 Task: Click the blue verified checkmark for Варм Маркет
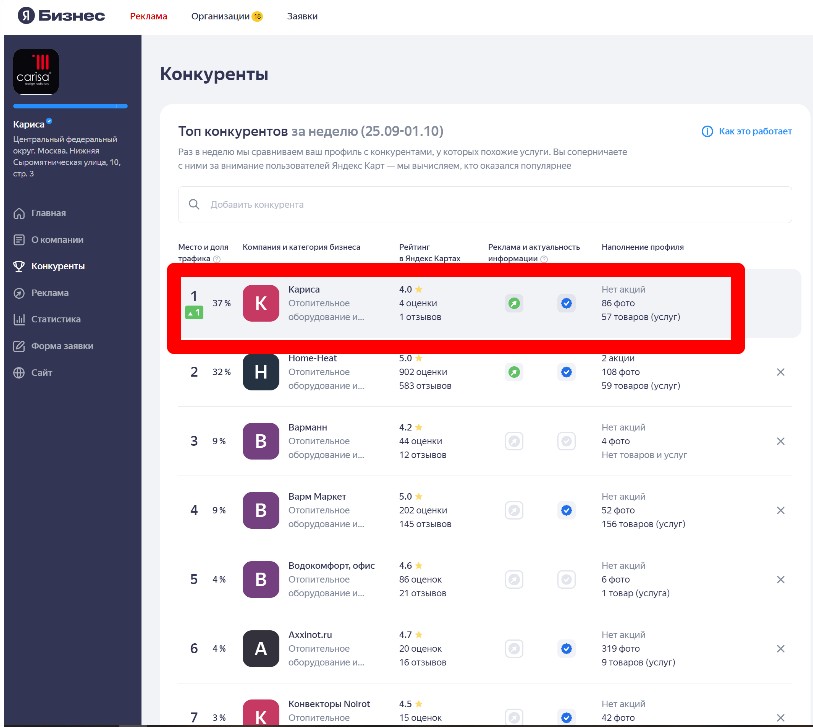(x=566, y=510)
